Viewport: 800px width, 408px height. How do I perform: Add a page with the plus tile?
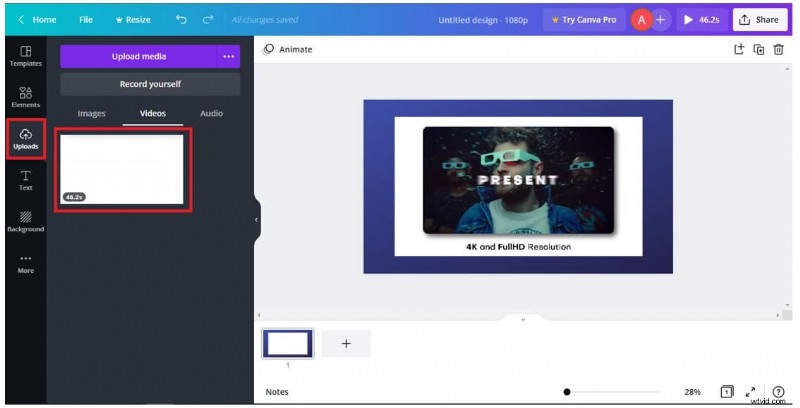pyautogui.click(x=346, y=343)
